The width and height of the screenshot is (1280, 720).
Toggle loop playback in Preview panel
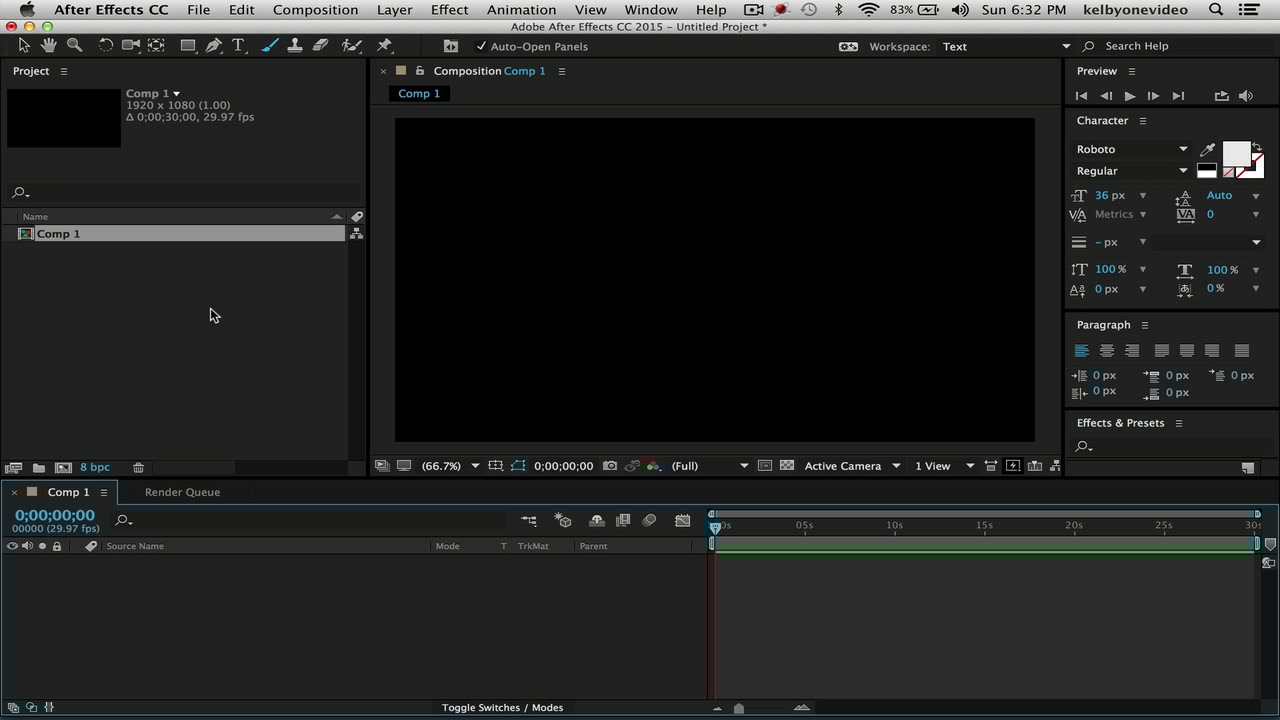1221,96
